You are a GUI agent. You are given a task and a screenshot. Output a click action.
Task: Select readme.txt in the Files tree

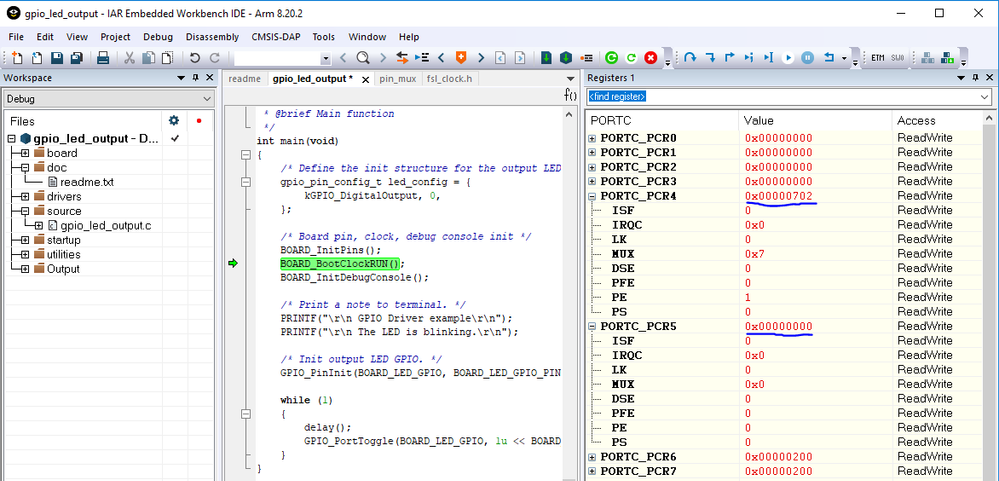(x=87, y=182)
